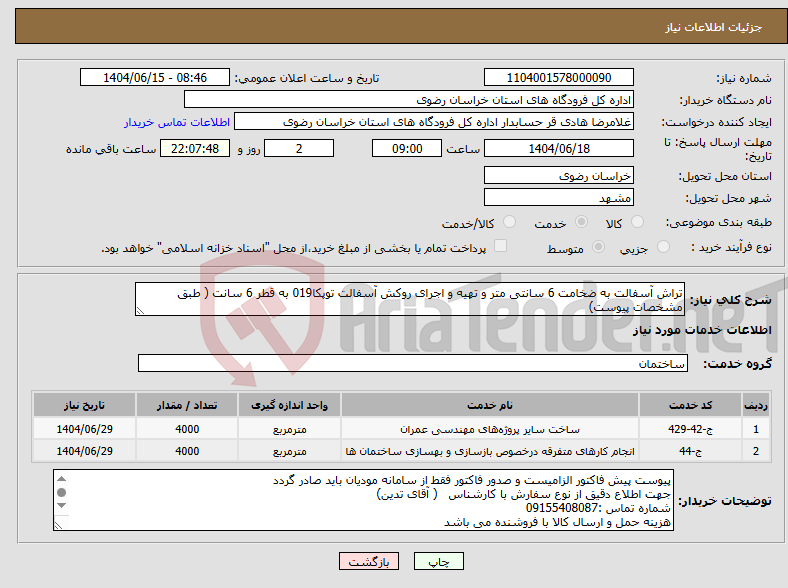Click the واحد اندازه گیری column header
Image resolution: width=788 pixels, height=588 pixels.
289,405
